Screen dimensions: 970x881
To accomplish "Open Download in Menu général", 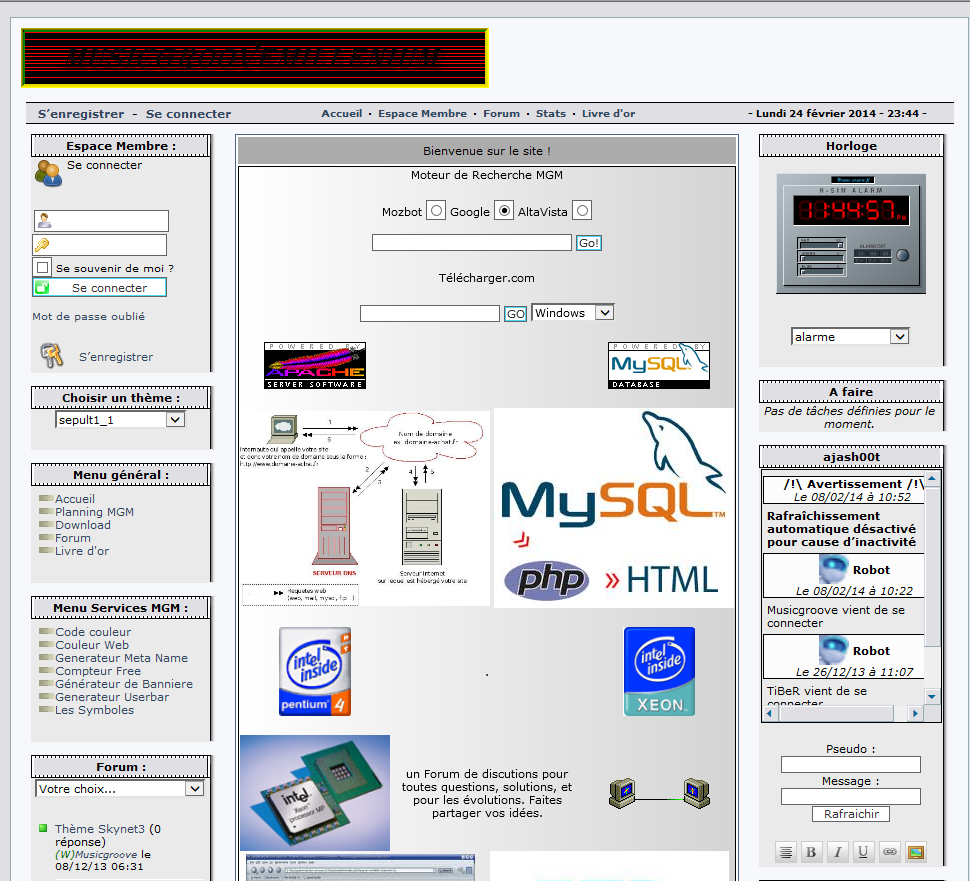I will (83, 525).
